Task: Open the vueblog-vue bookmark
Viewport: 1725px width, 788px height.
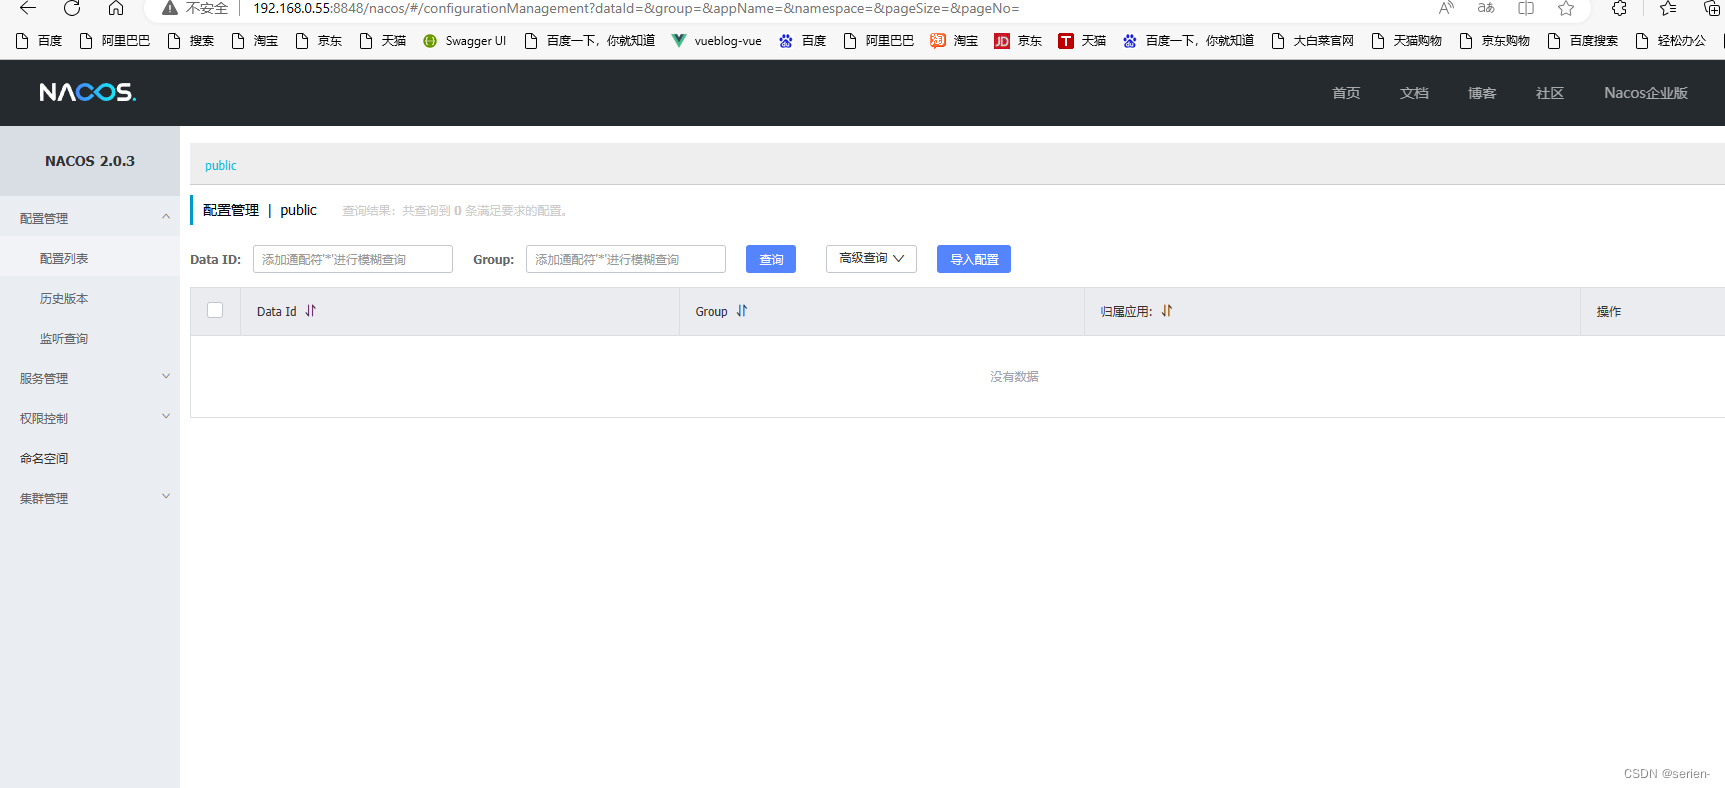Action: (716, 41)
